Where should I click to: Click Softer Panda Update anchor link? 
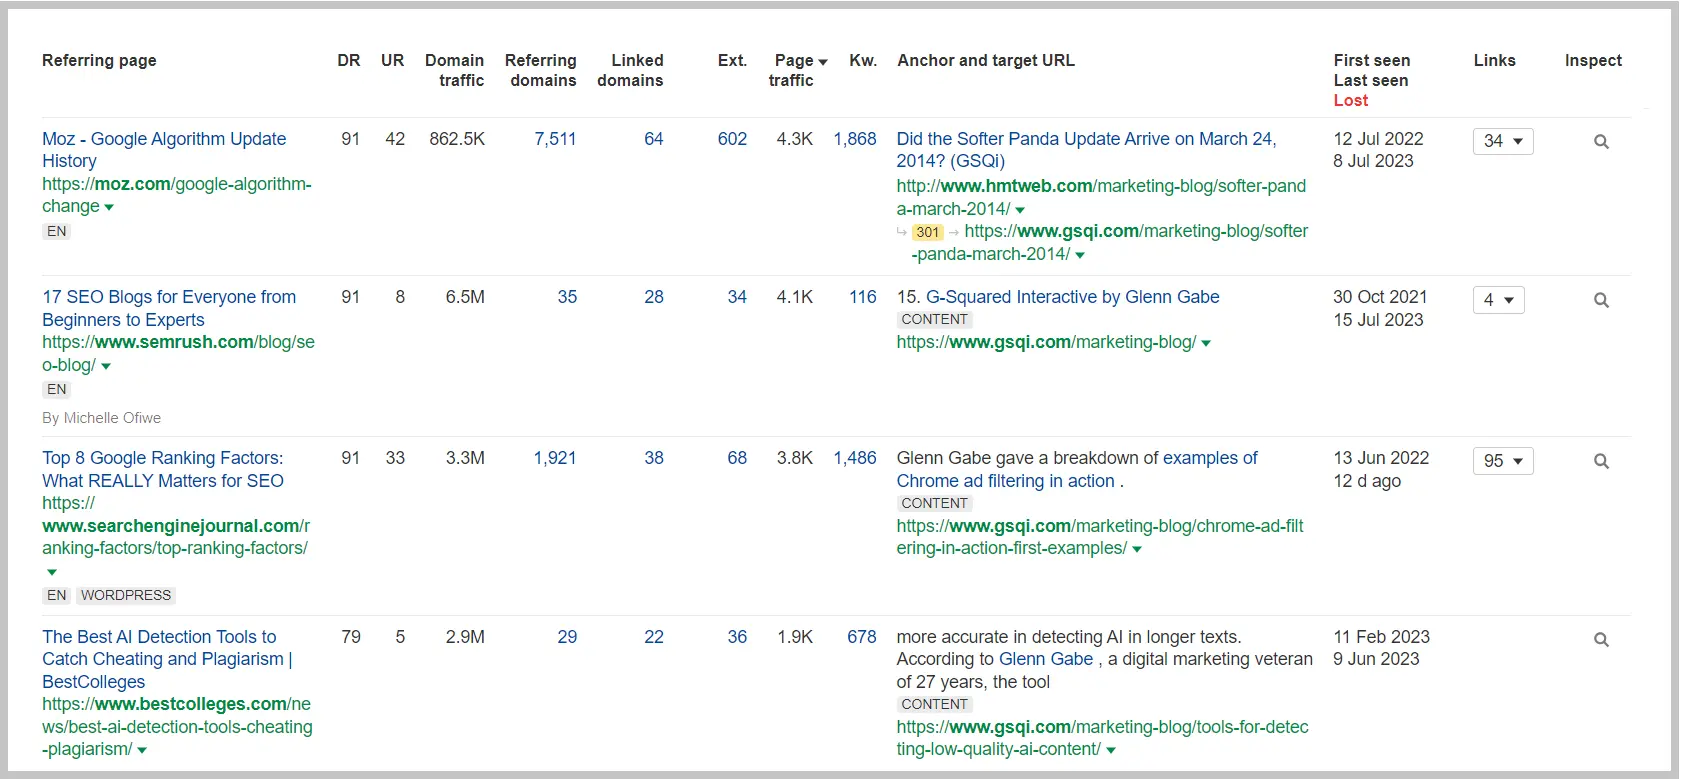click(x=1086, y=150)
